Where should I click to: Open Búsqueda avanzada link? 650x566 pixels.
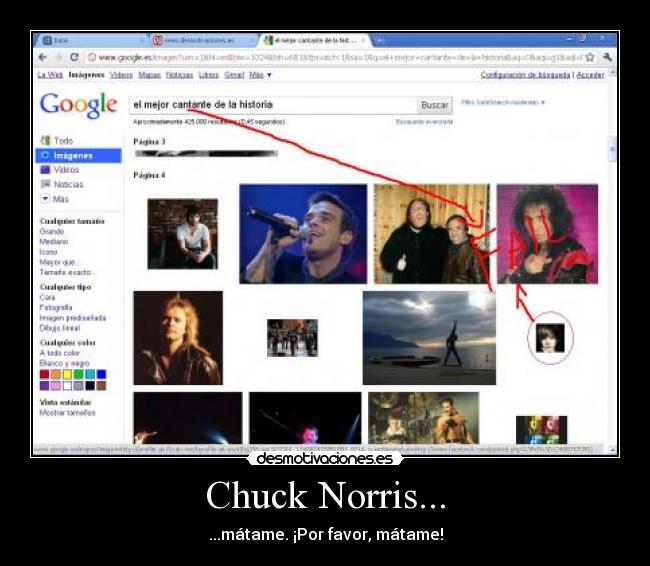tap(424, 122)
